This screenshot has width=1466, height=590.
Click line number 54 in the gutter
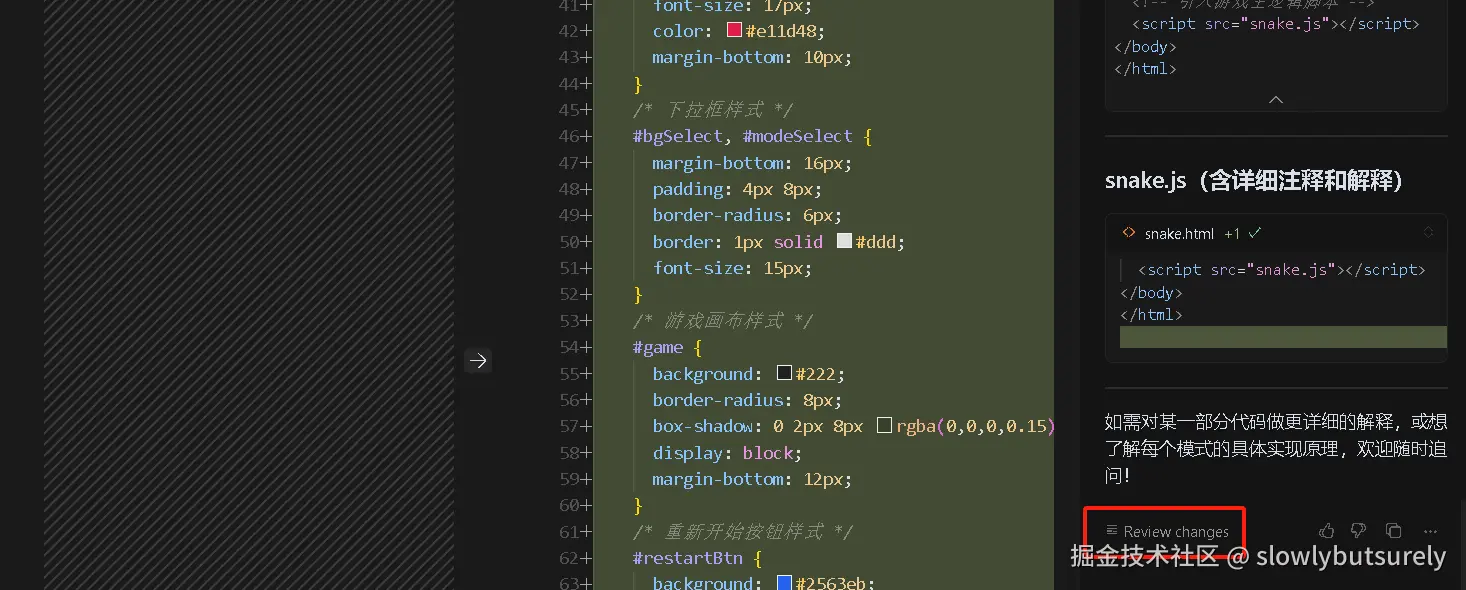coord(569,347)
